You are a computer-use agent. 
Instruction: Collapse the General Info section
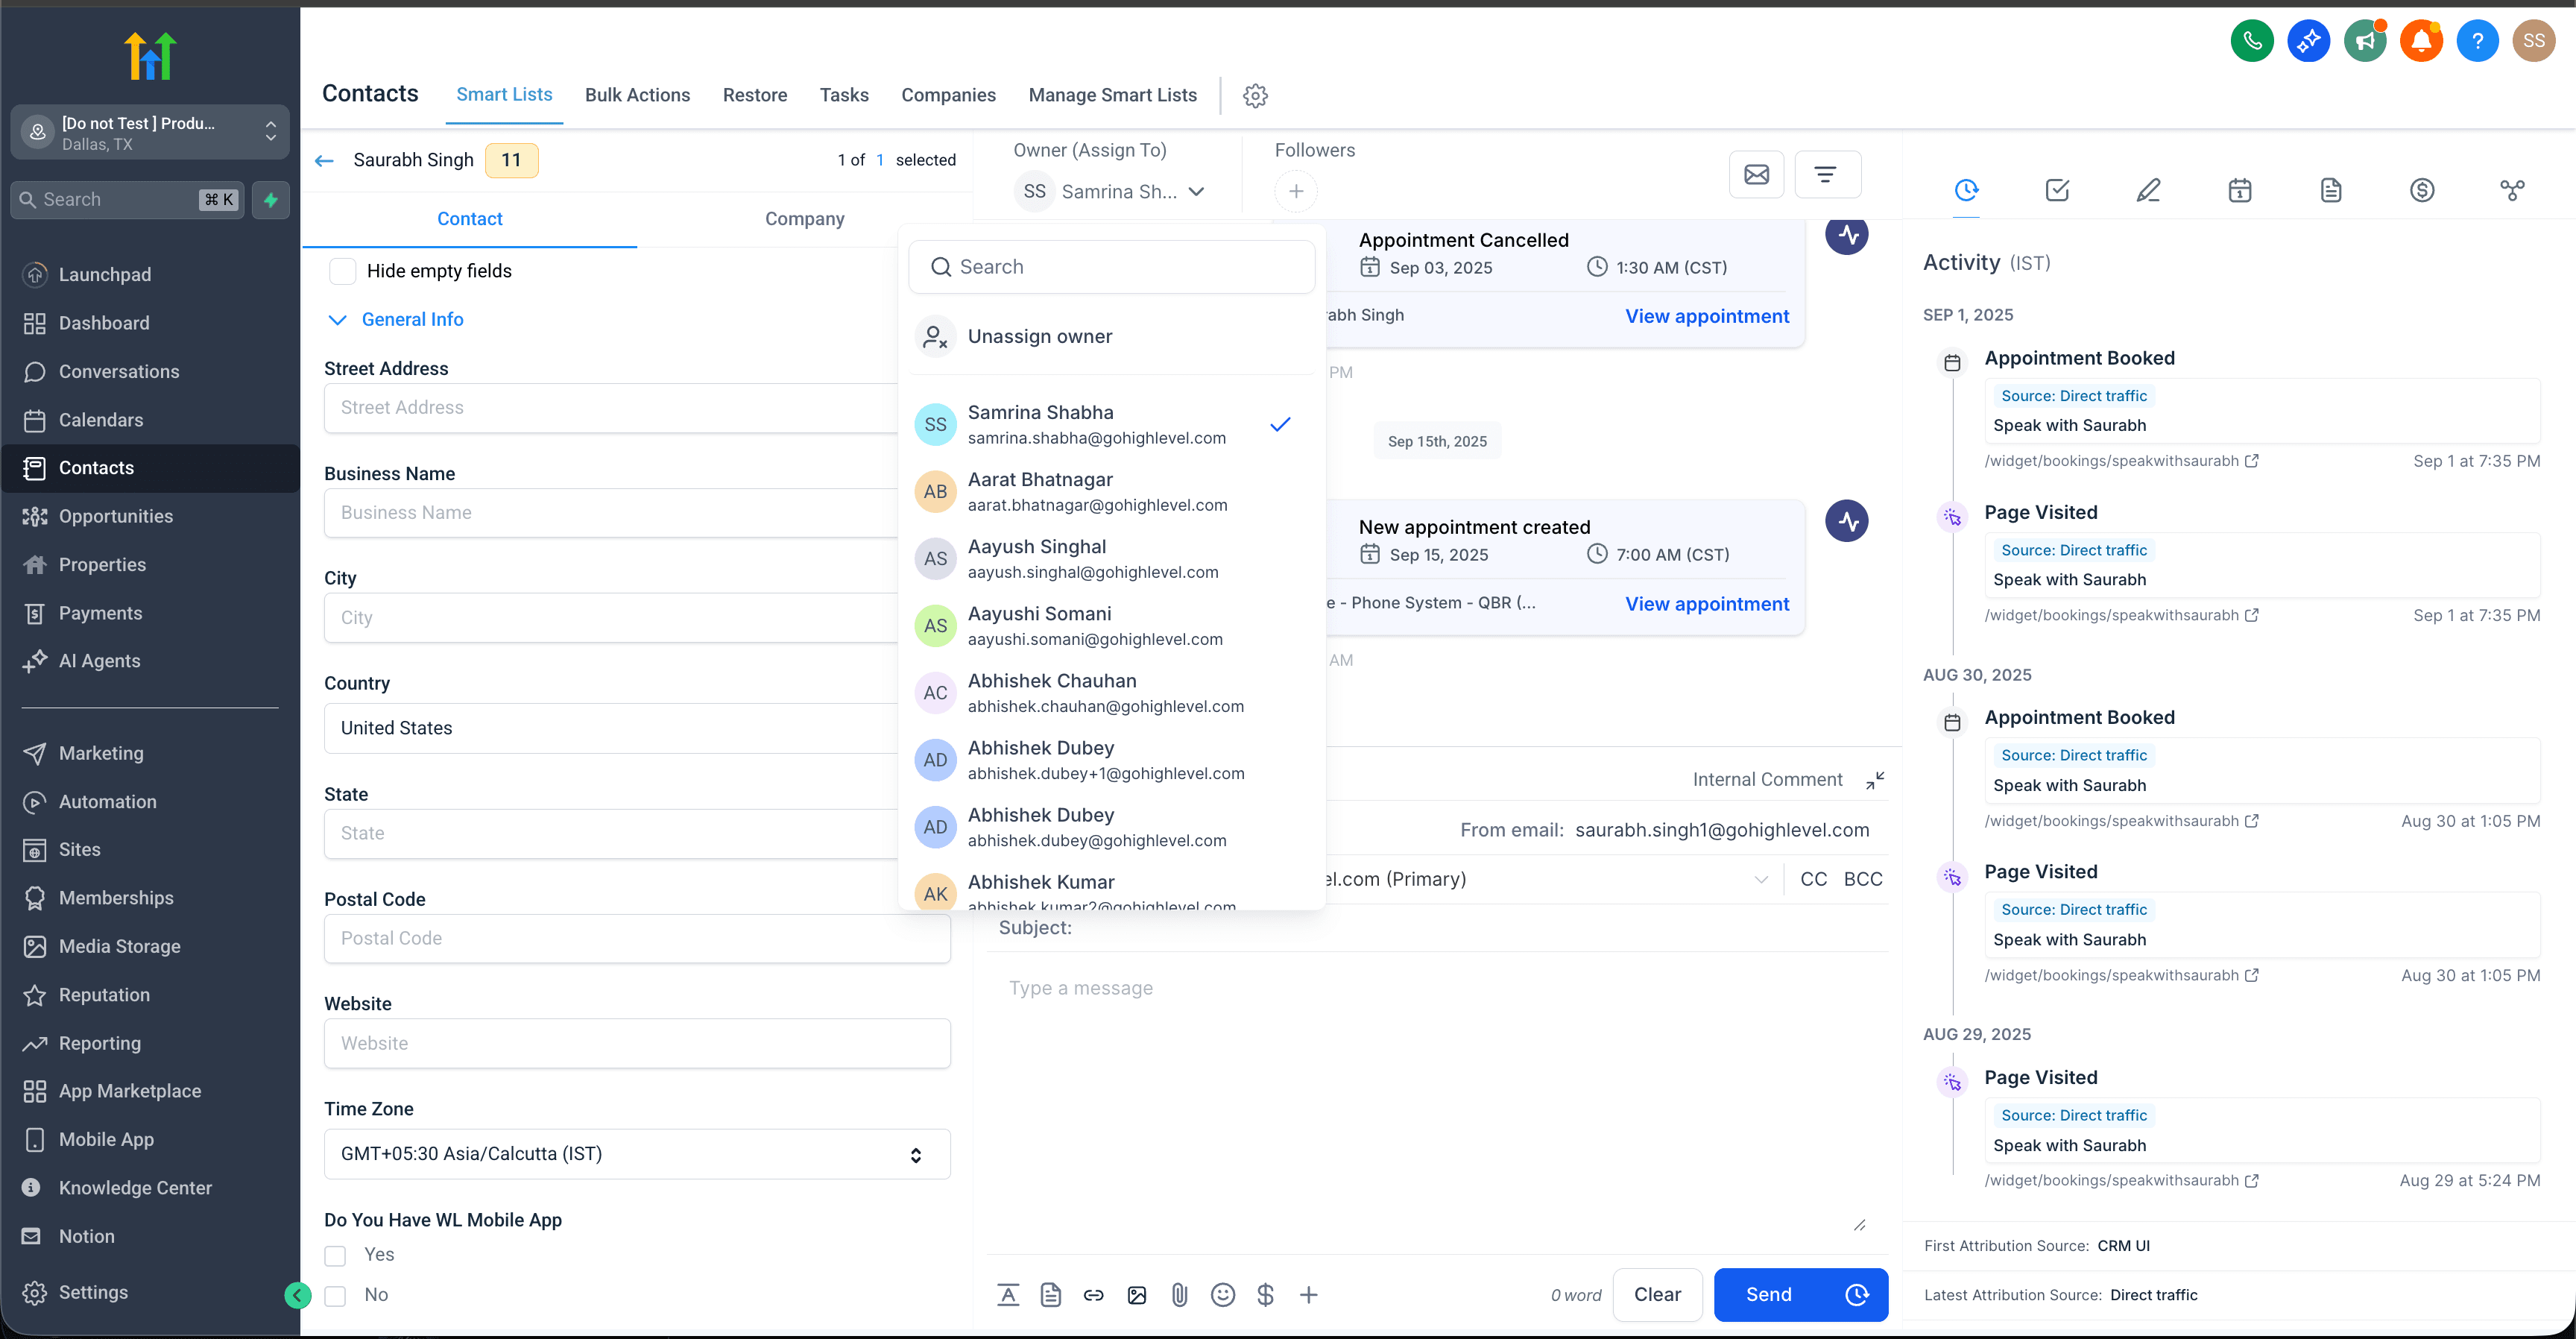pos(338,319)
